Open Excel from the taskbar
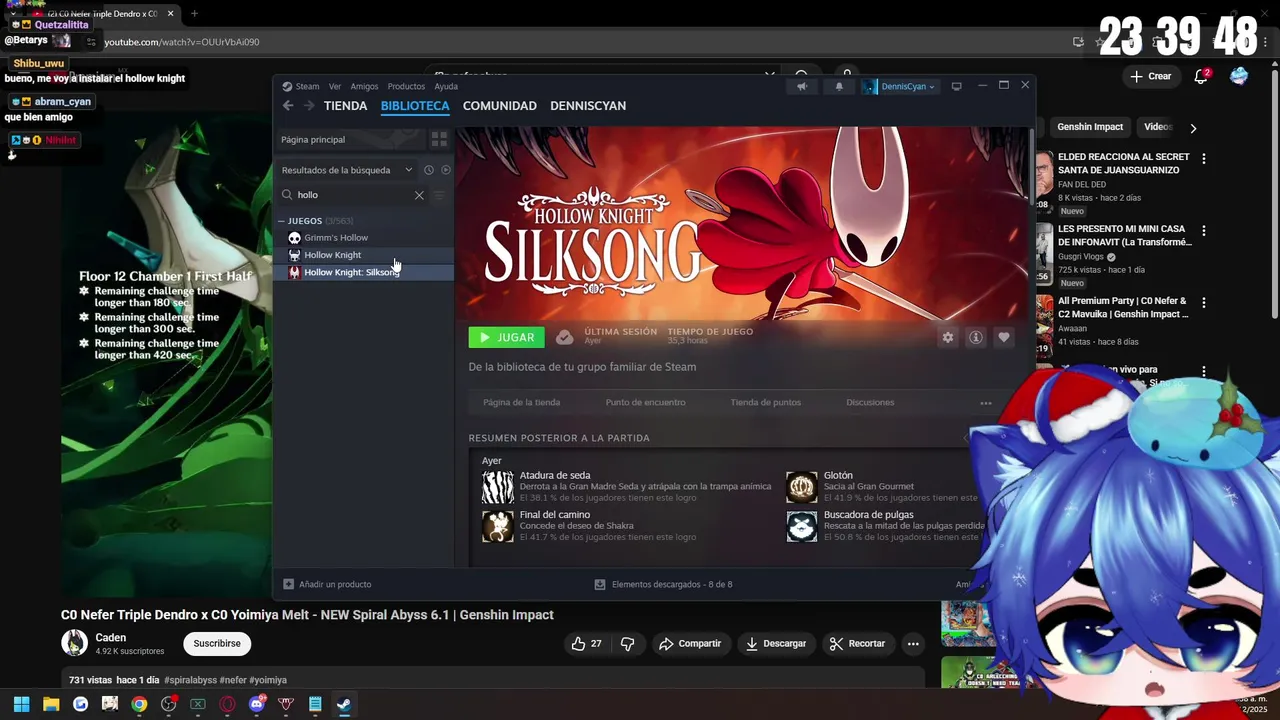This screenshot has width=1280, height=720. click(198, 704)
